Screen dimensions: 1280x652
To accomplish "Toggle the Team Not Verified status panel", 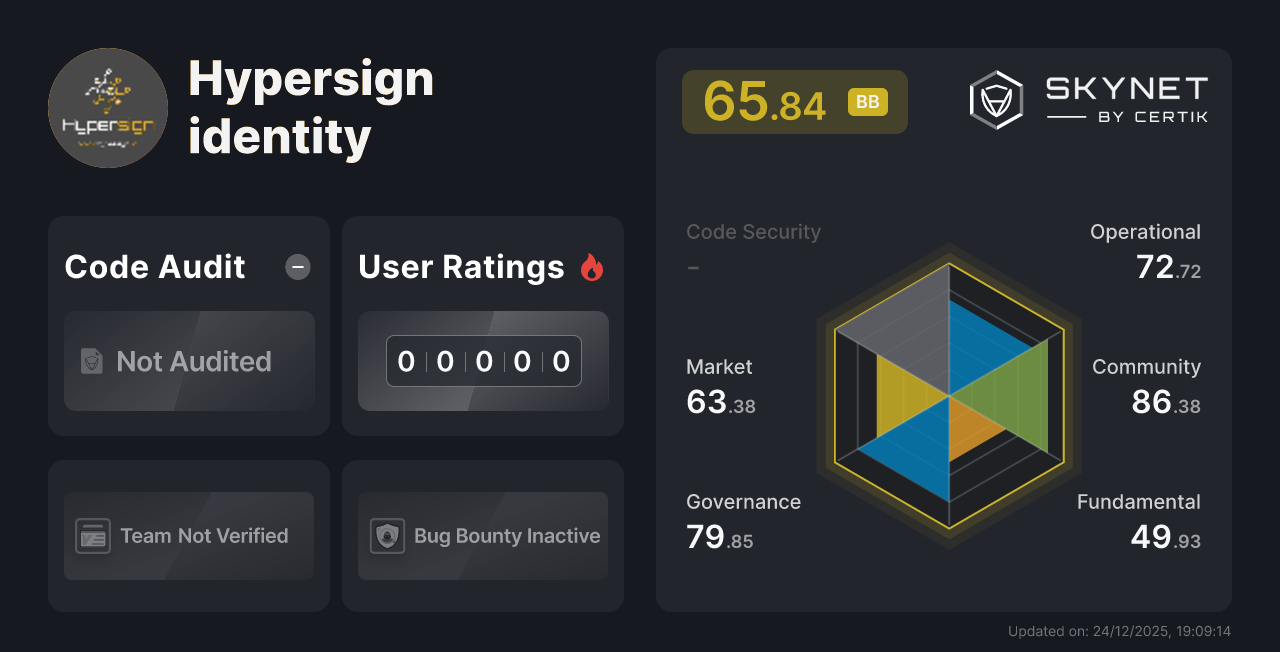I will click(188, 536).
